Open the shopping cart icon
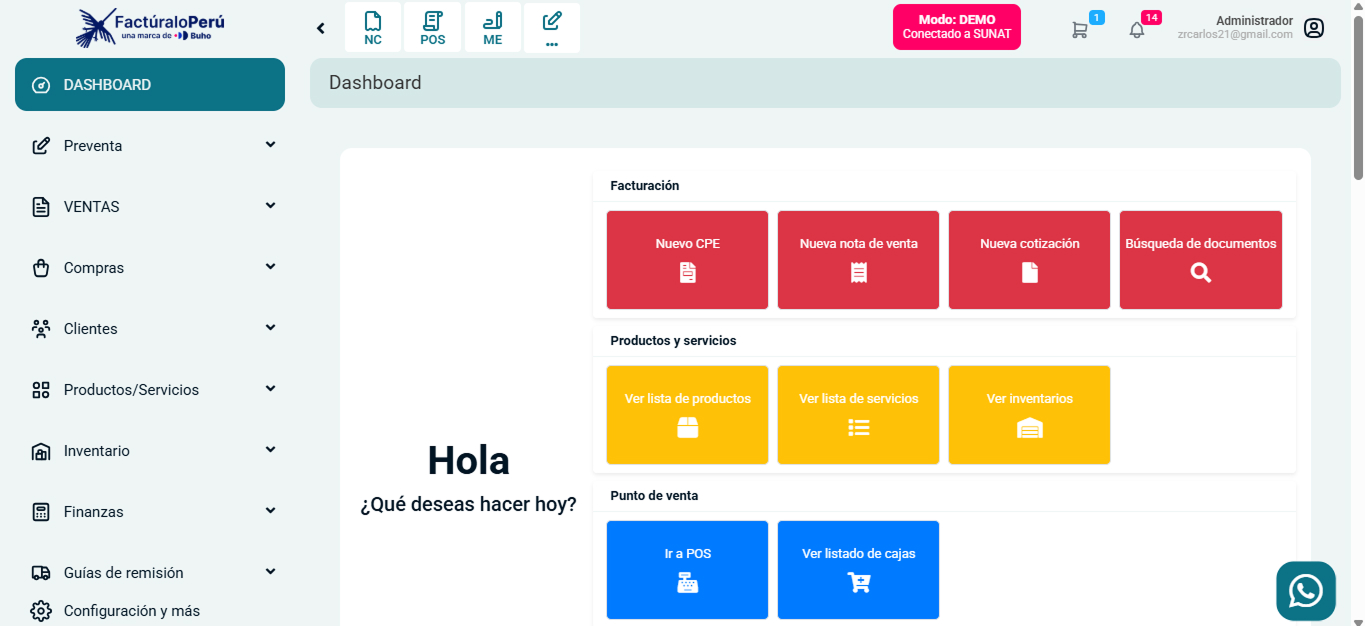 [1080, 30]
